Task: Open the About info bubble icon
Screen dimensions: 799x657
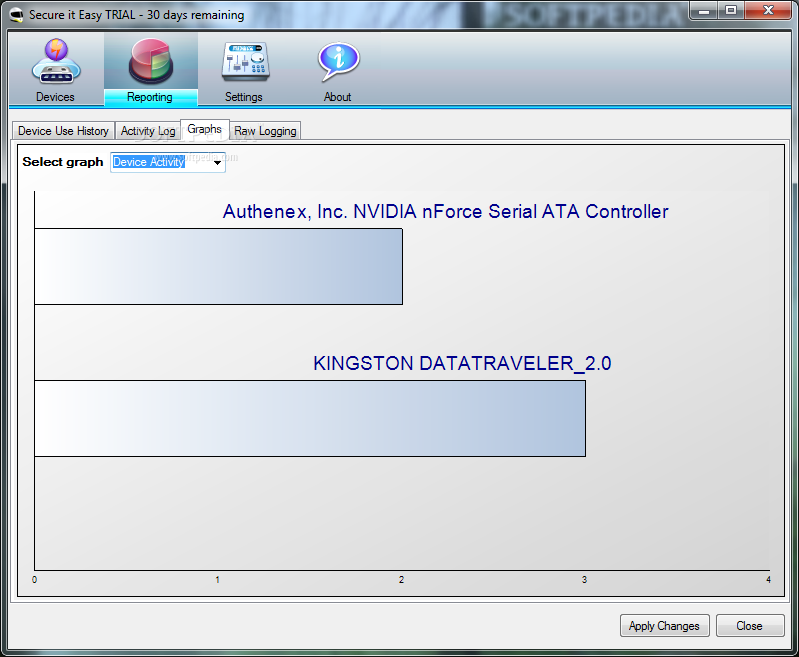Action: pos(338,61)
